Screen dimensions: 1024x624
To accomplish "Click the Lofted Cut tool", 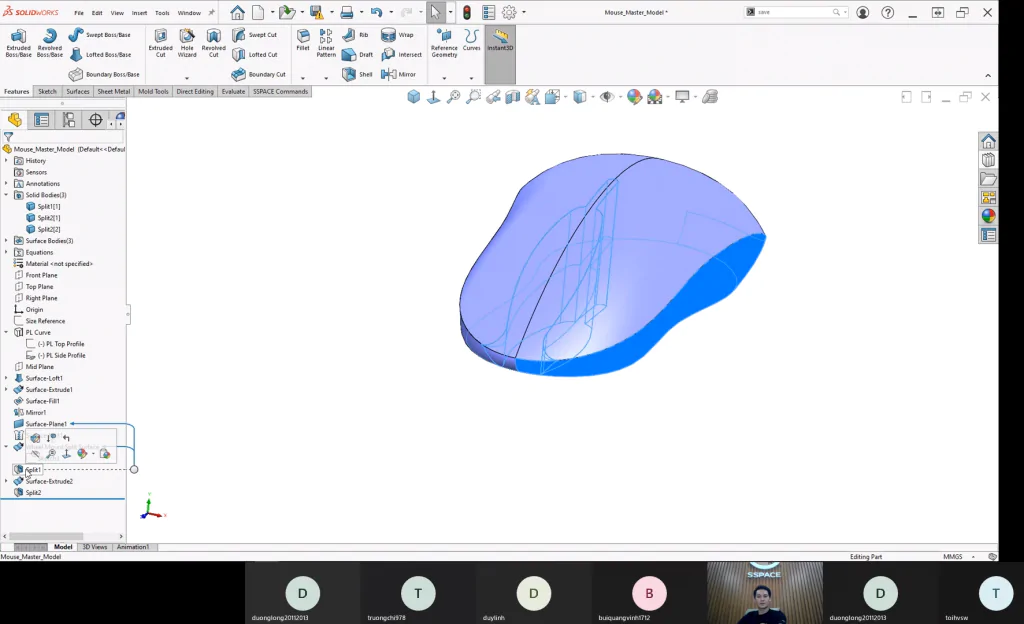I will coord(255,55).
